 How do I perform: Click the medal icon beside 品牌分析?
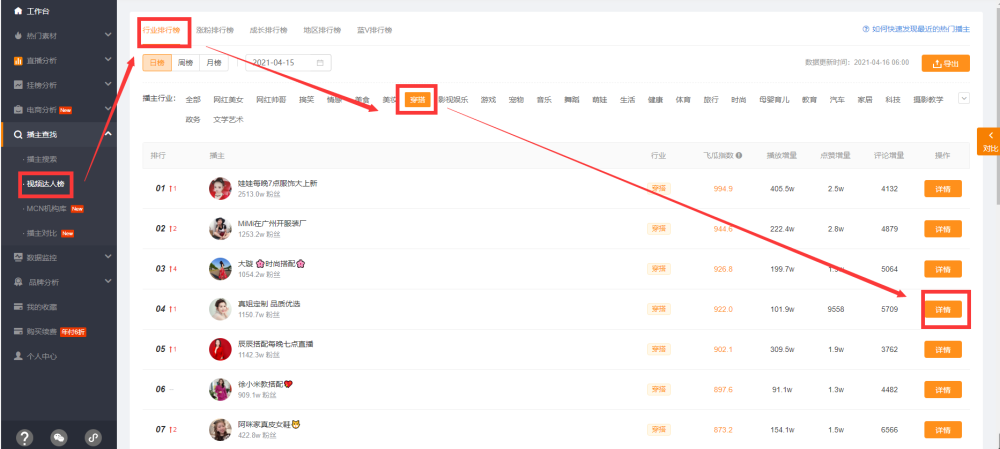(18, 282)
